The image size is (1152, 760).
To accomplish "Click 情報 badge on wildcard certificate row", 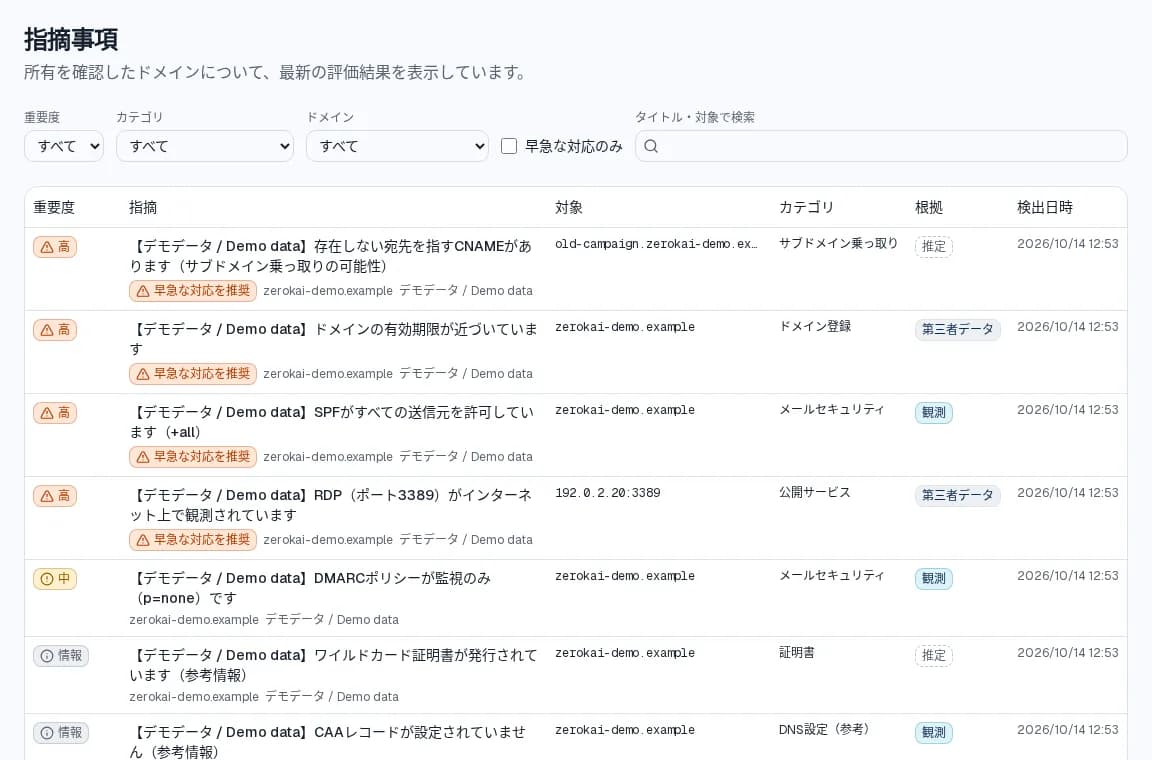I will coord(61,656).
